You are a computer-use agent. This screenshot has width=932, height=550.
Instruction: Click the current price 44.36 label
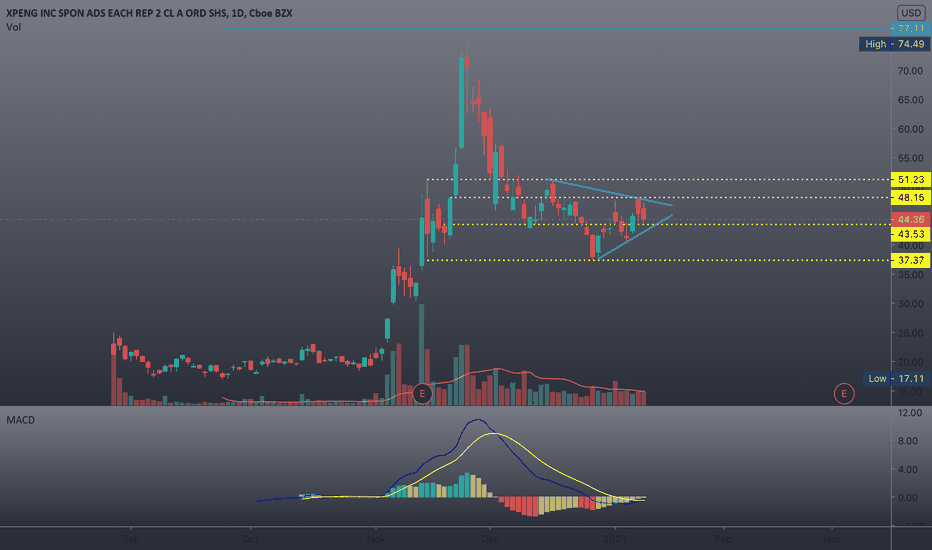[911, 219]
